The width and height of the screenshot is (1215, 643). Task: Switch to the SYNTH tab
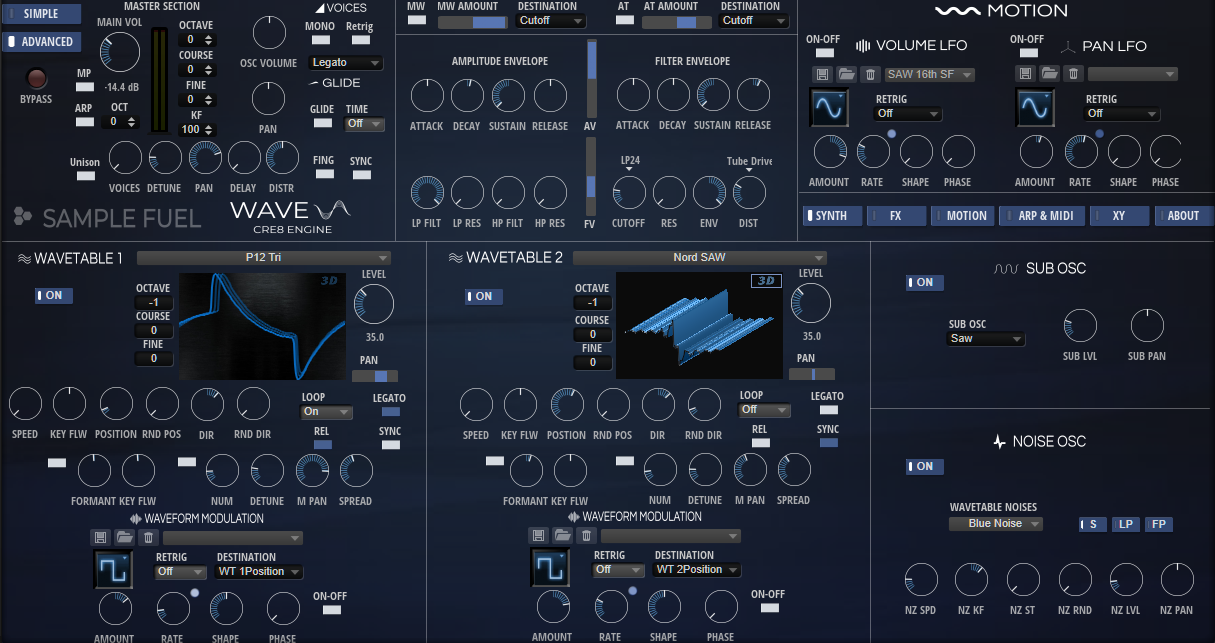[x=832, y=215]
